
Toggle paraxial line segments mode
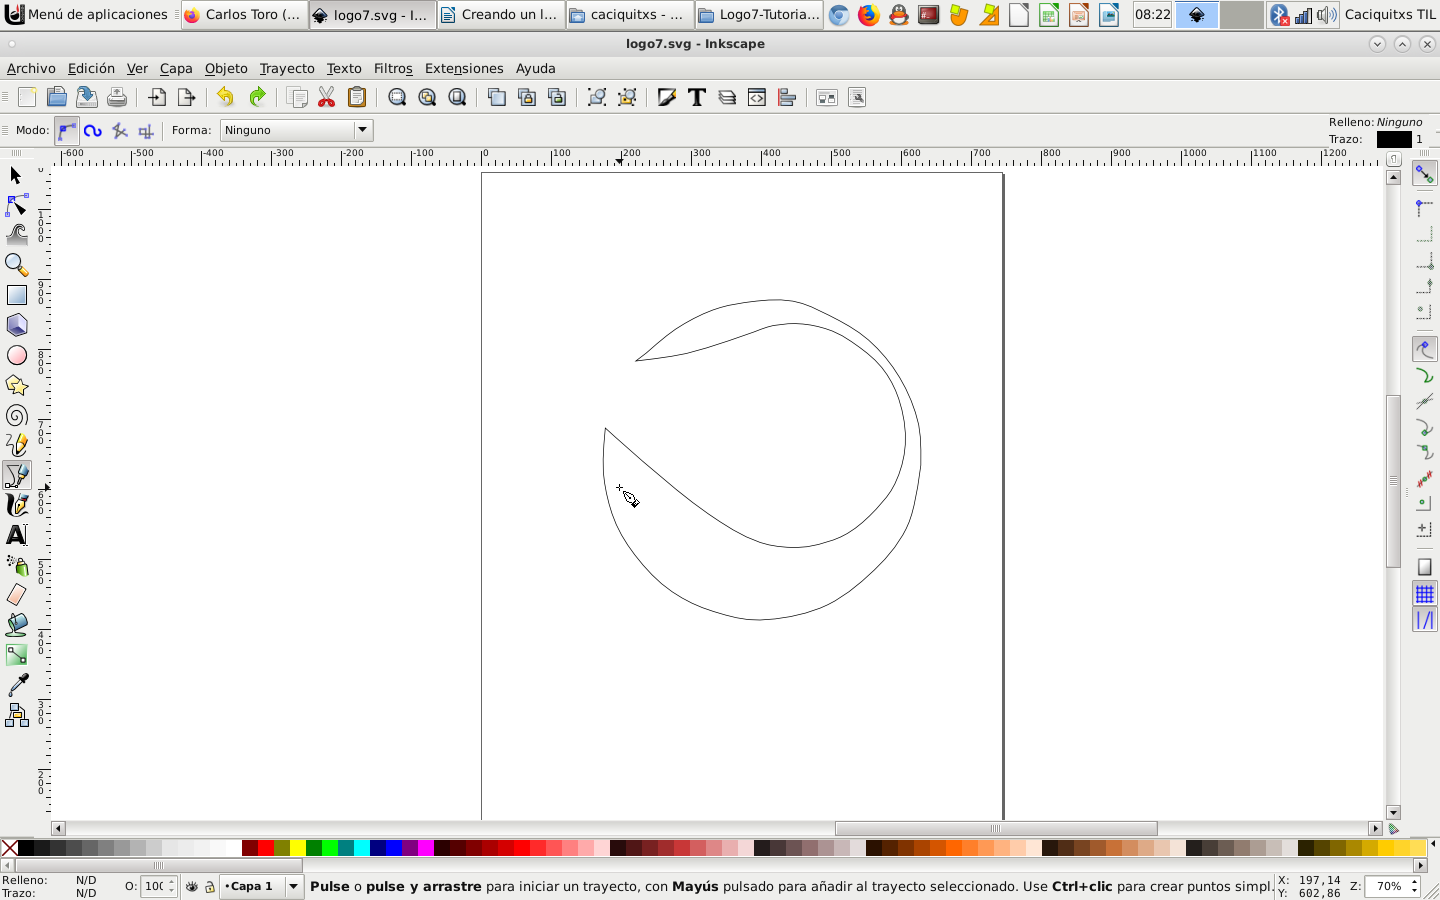(146, 130)
